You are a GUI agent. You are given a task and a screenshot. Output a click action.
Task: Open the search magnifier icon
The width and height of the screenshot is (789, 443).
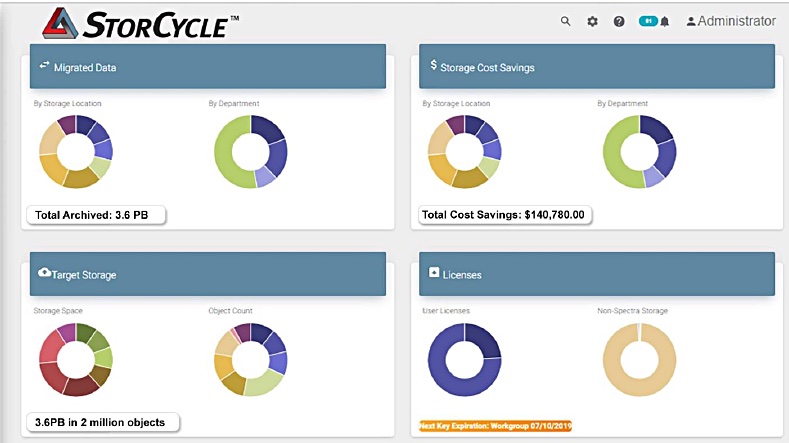coord(566,21)
